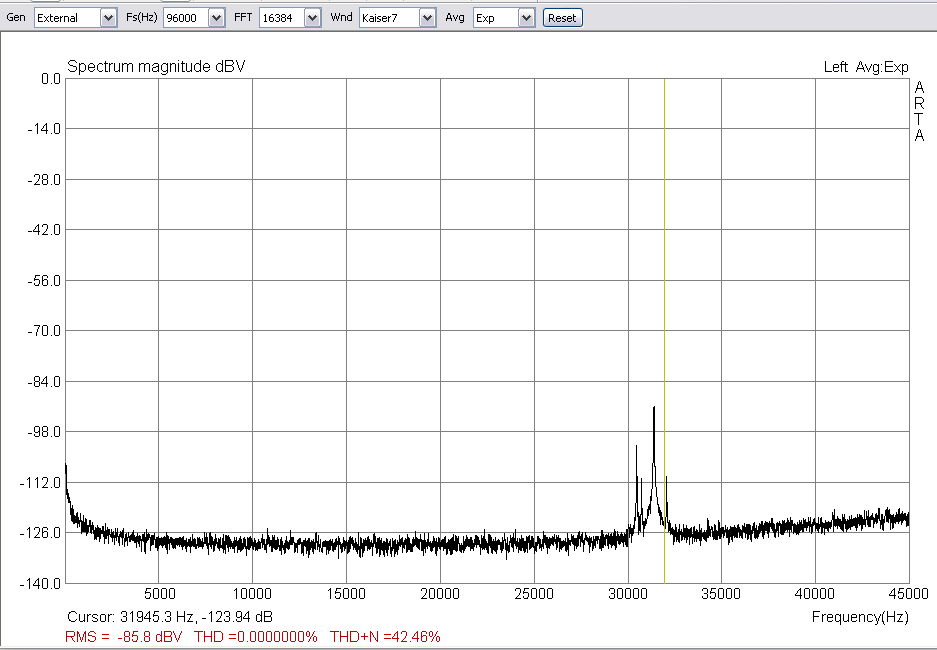The height and width of the screenshot is (650, 937).
Task: Click the -70.0 label on the vertical axis
Action: (x=44, y=331)
